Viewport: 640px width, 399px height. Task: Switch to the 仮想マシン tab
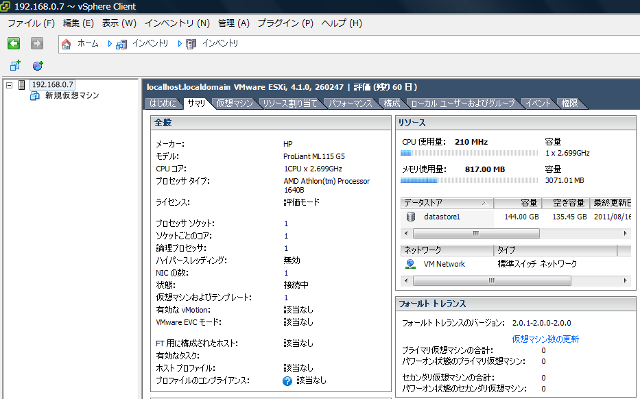pos(235,104)
